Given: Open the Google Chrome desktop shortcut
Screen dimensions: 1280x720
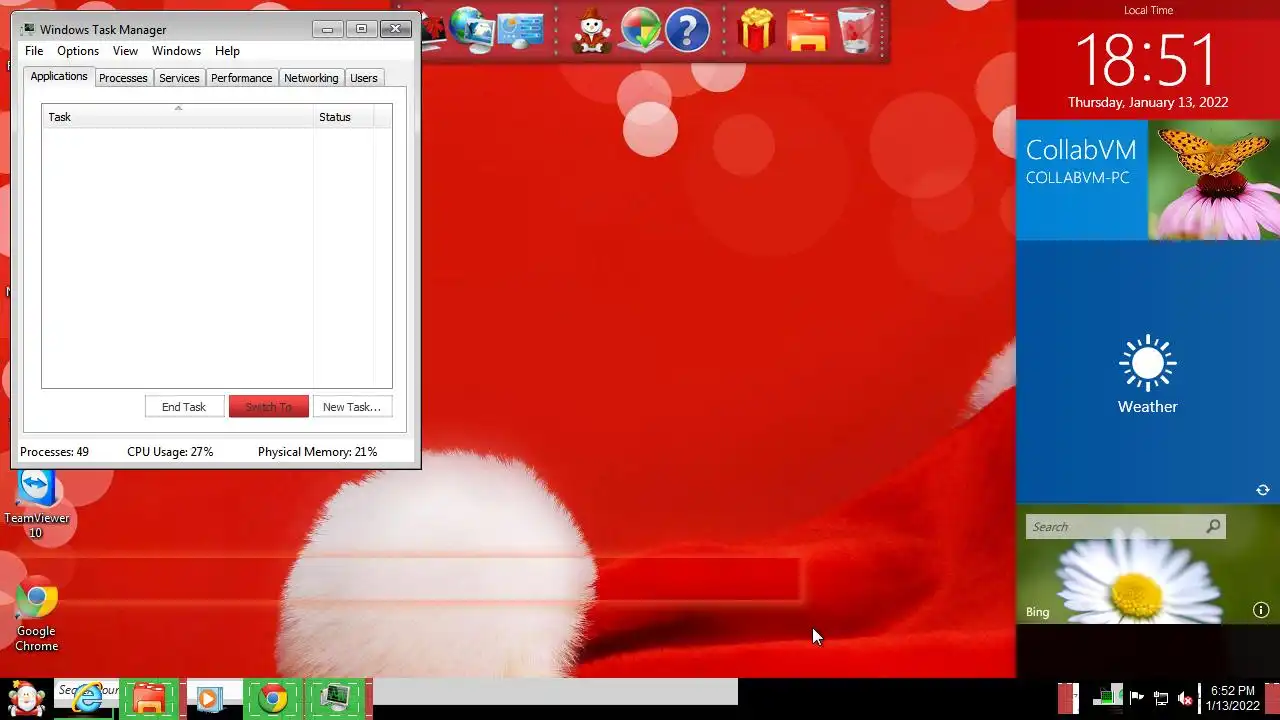Looking at the screenshot, I should 37,615.
